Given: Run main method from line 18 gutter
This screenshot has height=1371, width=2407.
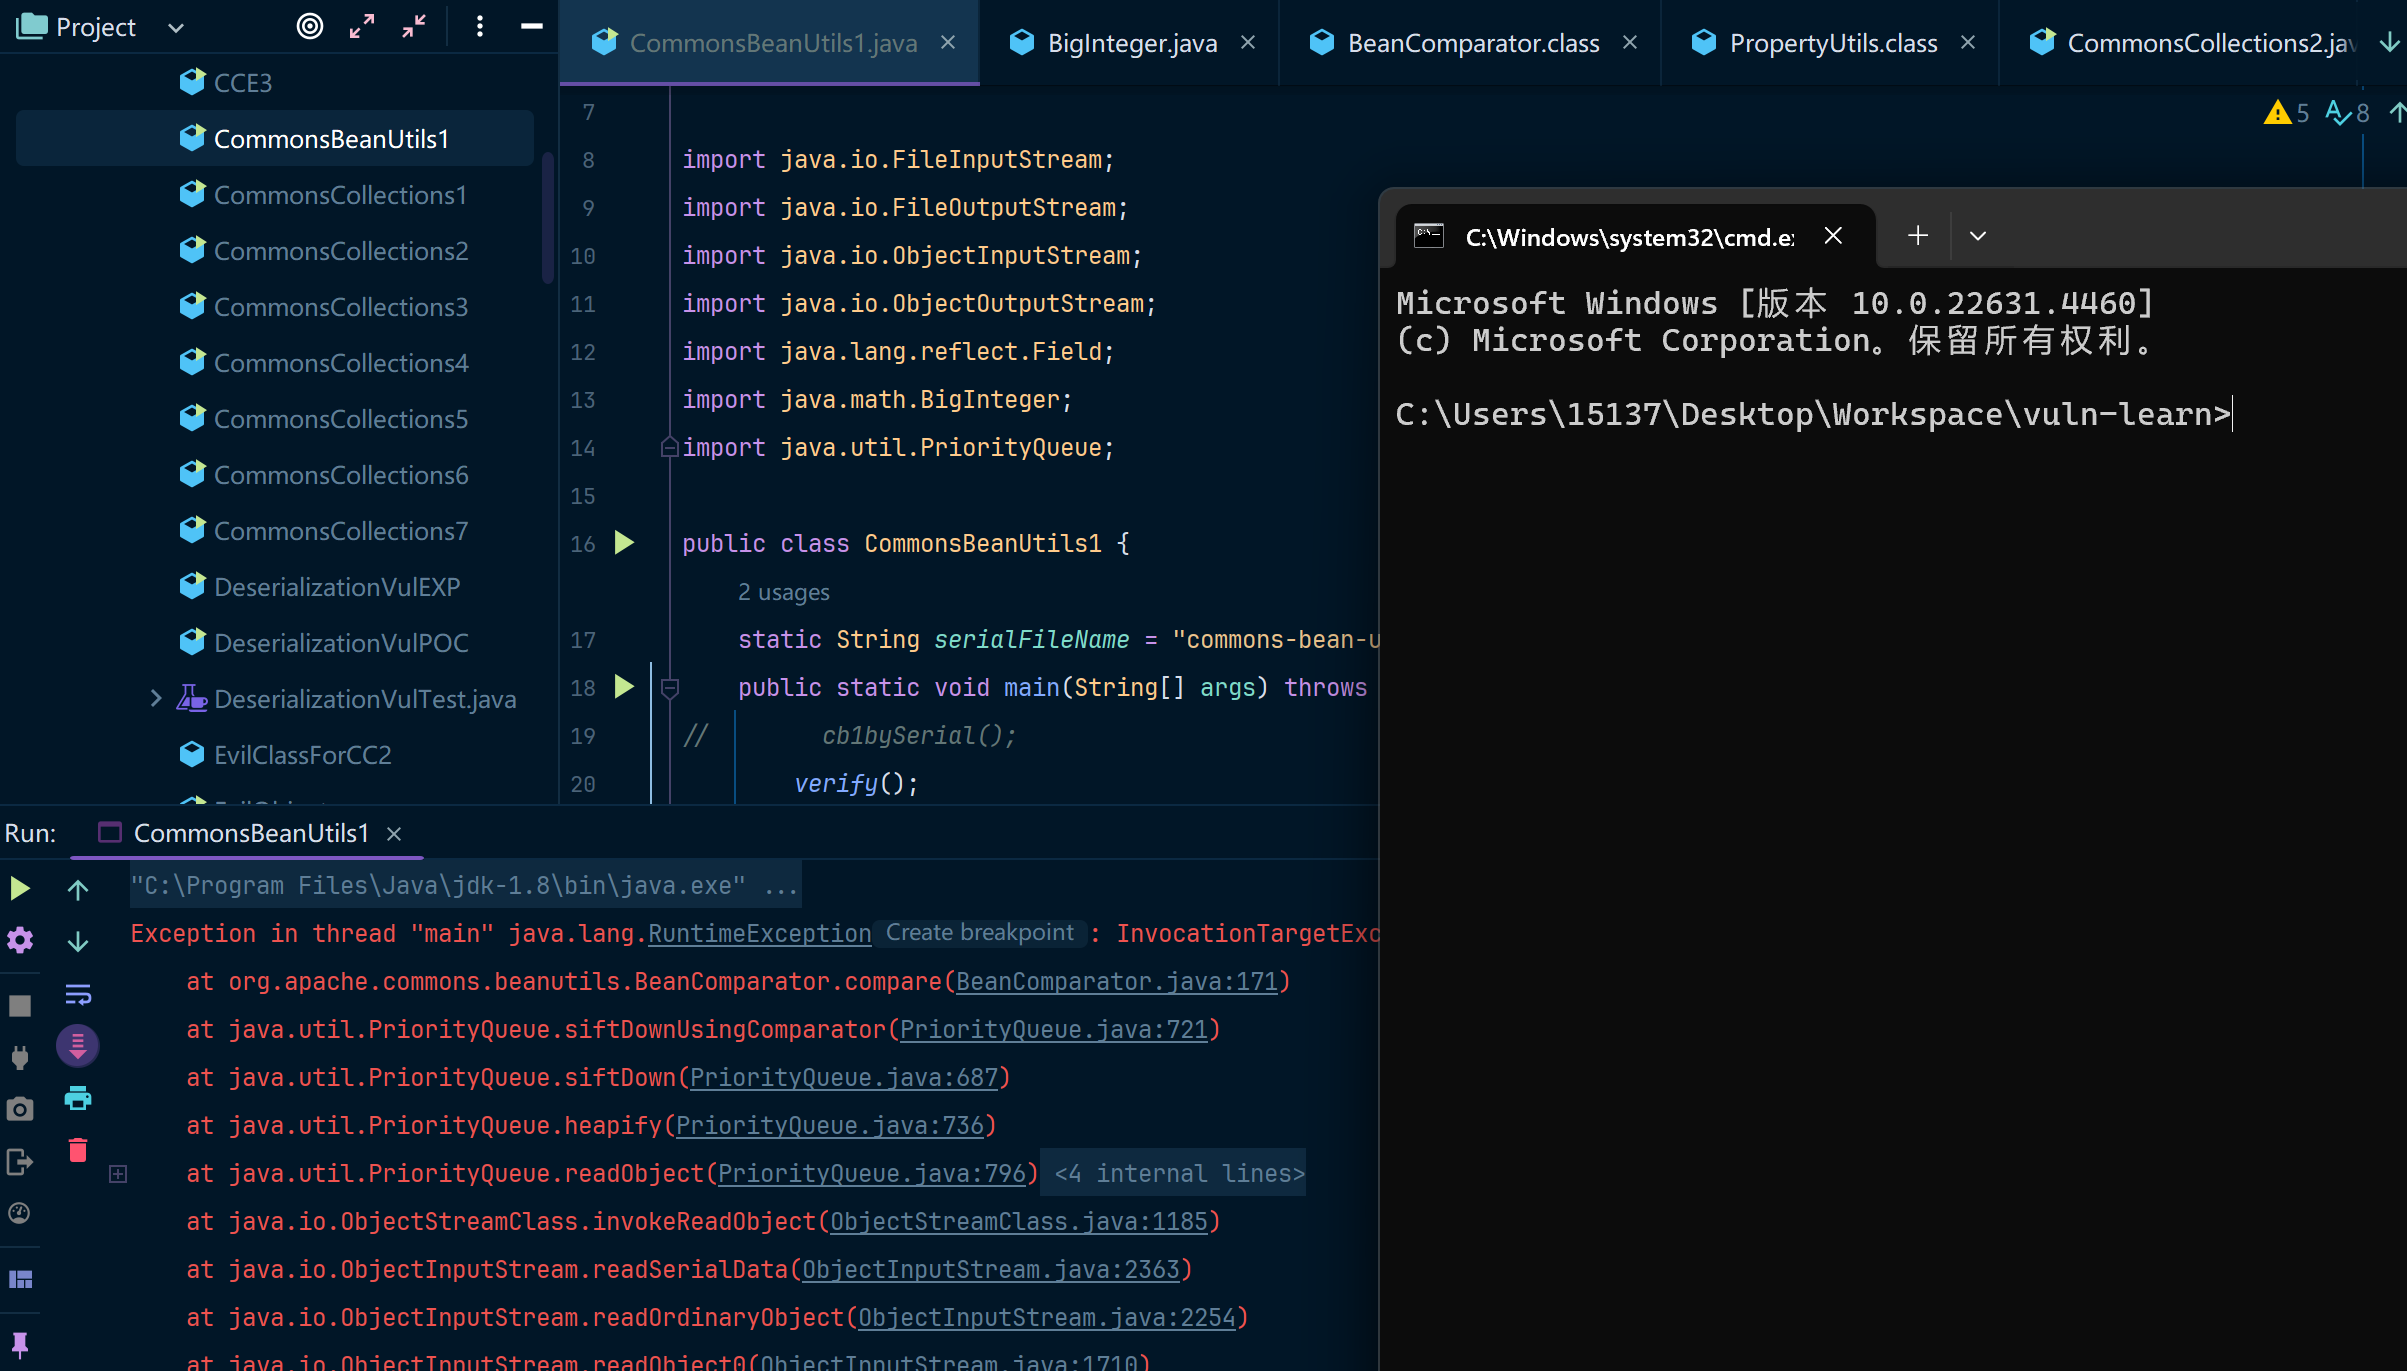Looking at the screenshot, I should 624,686.
